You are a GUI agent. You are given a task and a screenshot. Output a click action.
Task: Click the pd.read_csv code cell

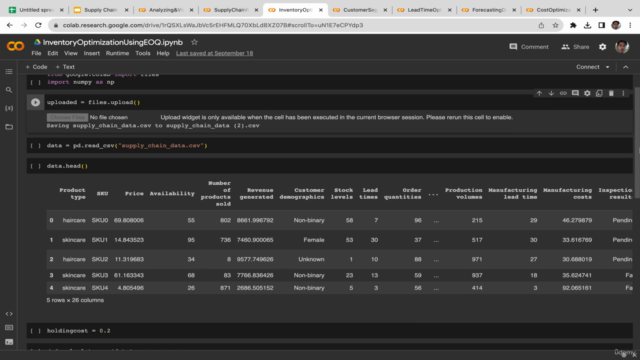pyautogui.click(x=330, y=146)
